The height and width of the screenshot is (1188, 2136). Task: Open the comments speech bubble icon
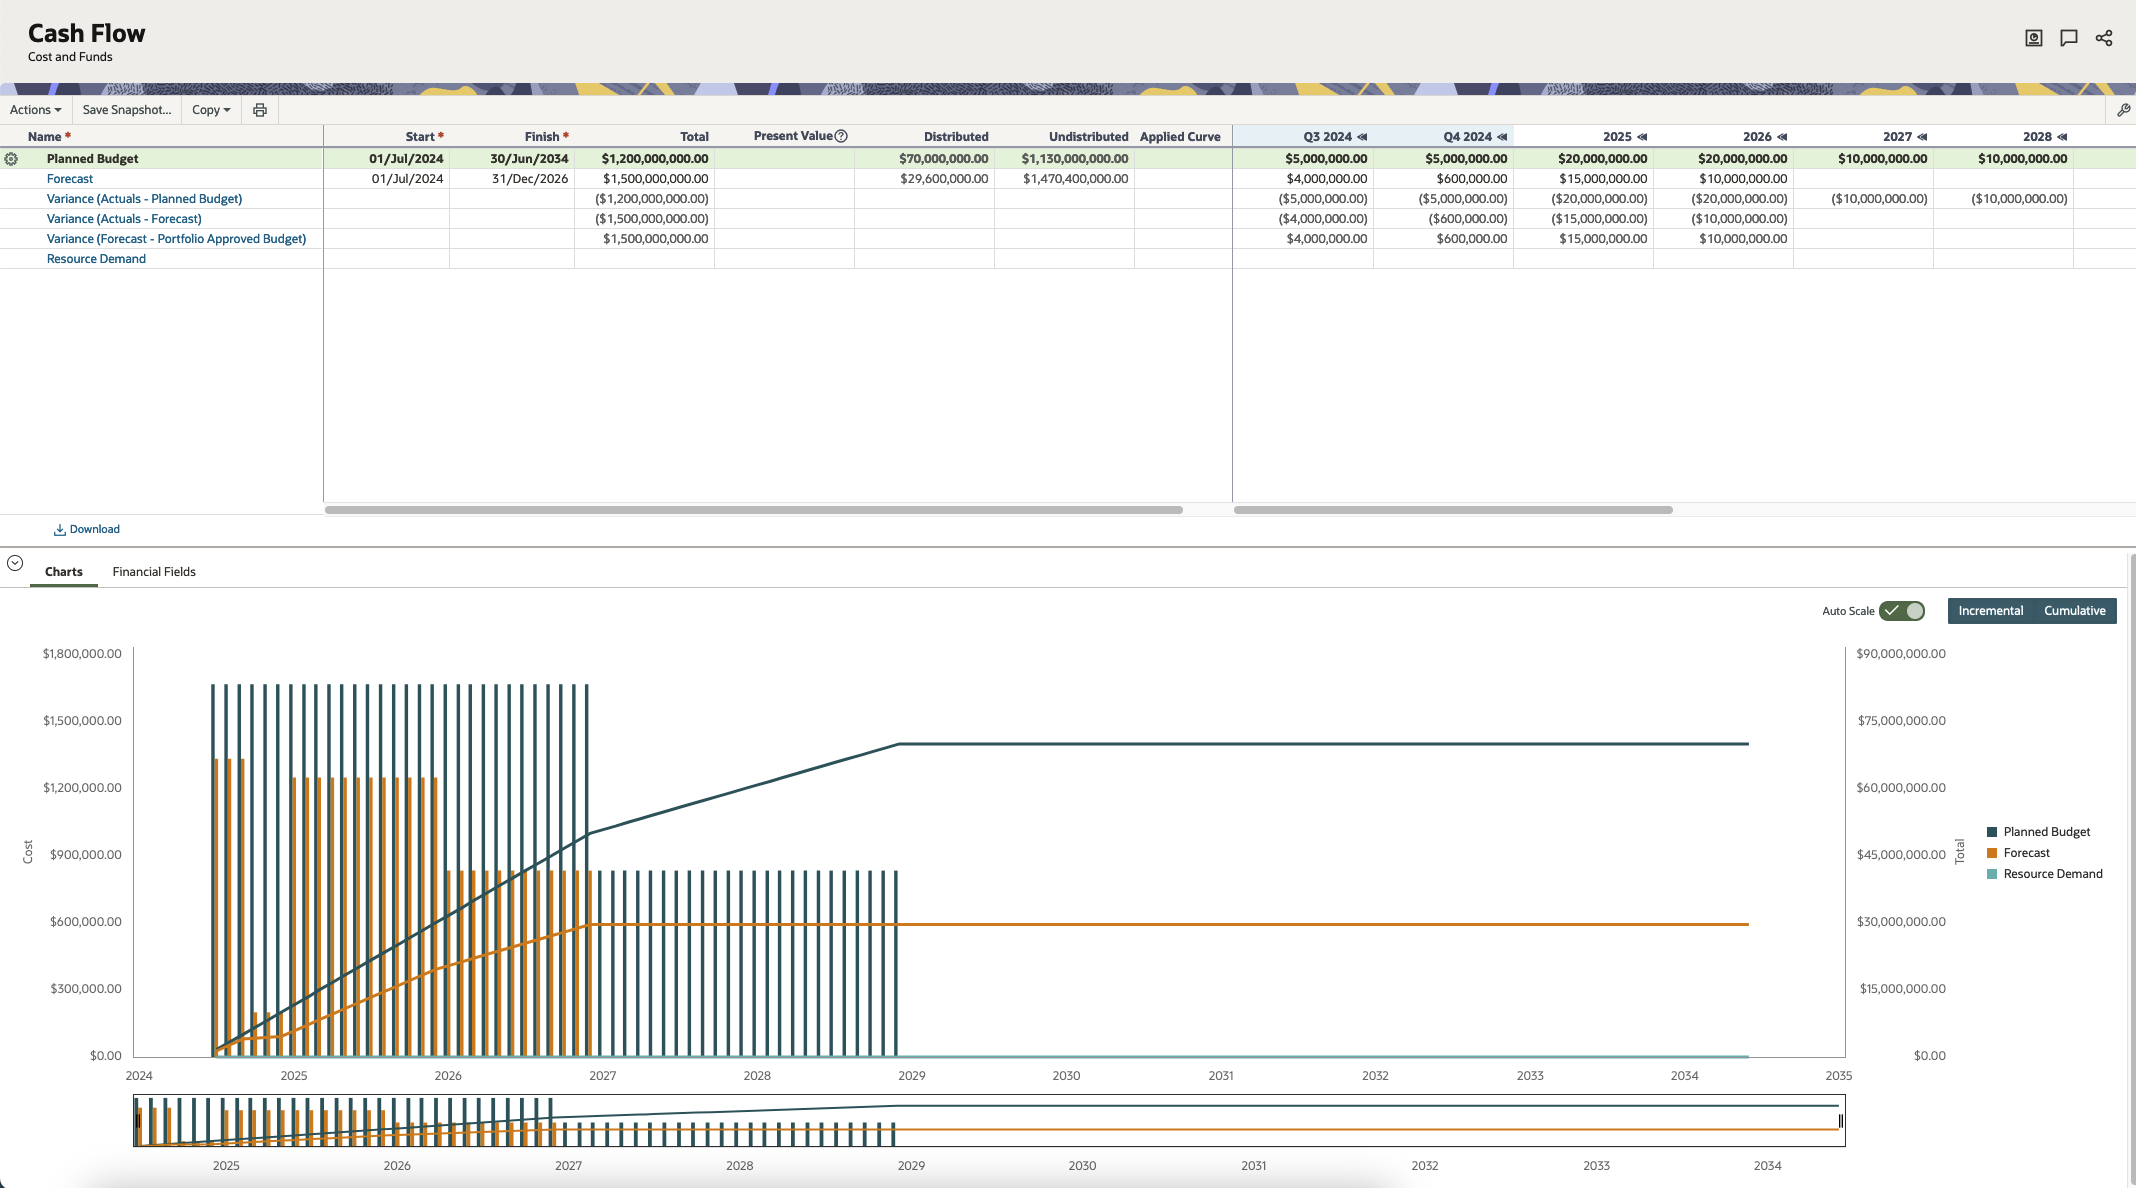coord(2069,38)
